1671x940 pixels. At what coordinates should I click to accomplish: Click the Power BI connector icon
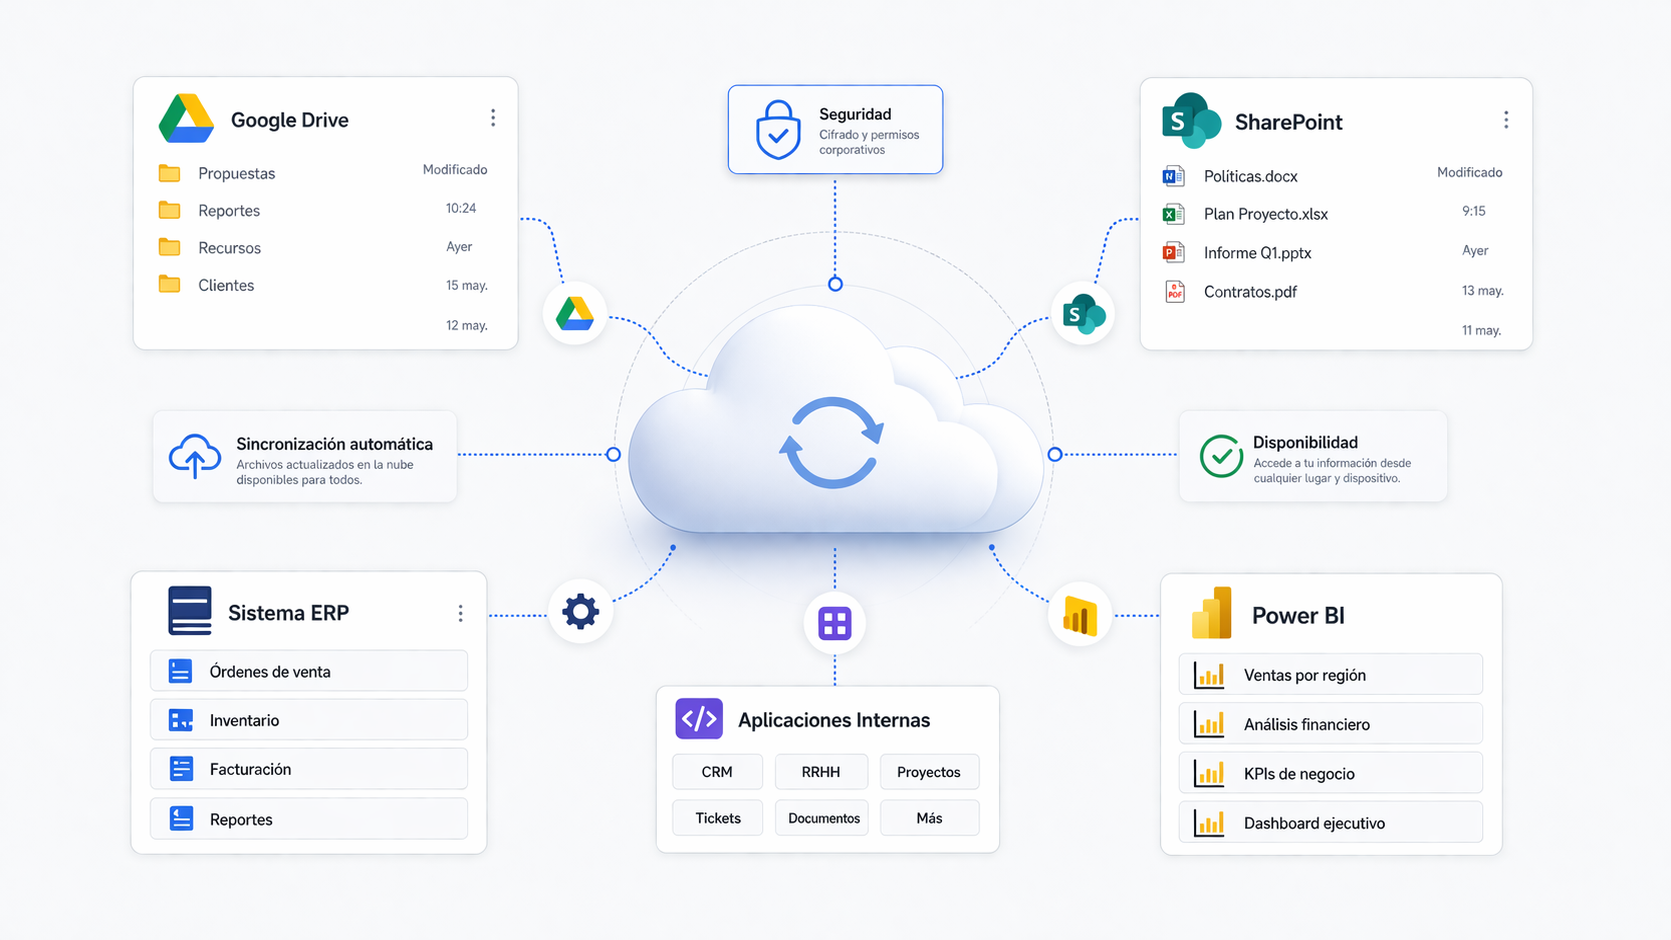(1080, 615)
